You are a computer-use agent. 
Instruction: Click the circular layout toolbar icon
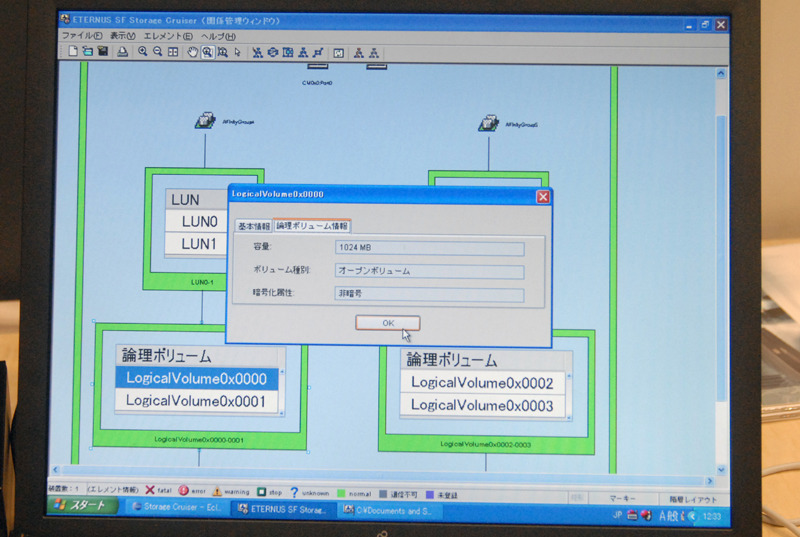tap(272, 53)
